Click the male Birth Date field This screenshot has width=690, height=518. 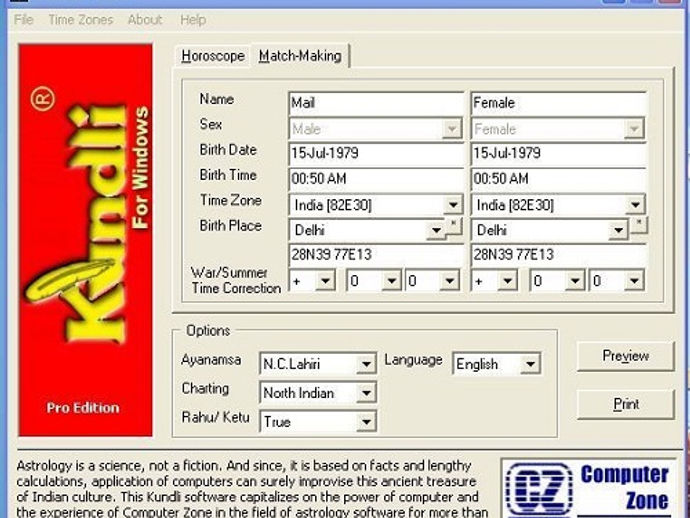pyautogui.click(x=376, y=154)
